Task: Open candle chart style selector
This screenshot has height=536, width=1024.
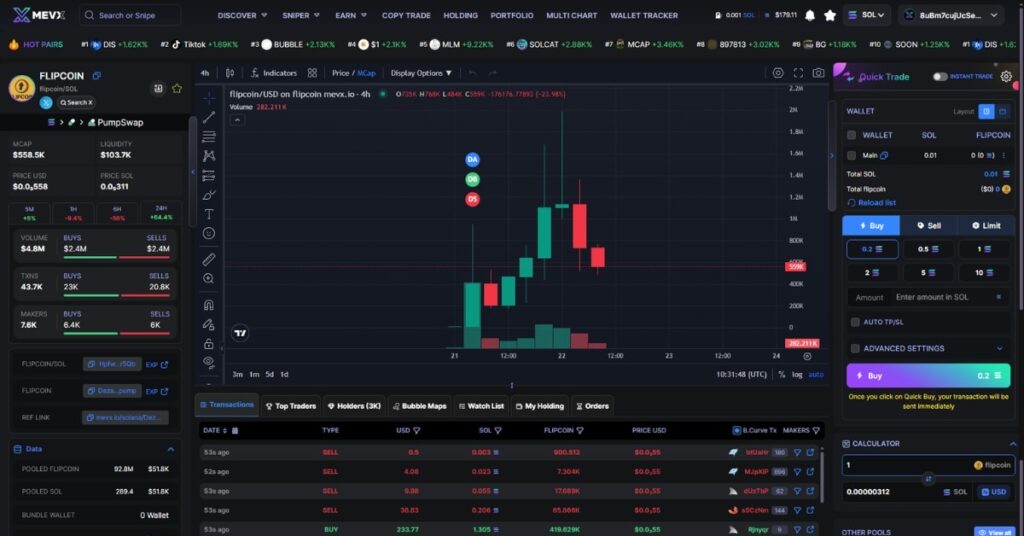Action: pos(230,73)
